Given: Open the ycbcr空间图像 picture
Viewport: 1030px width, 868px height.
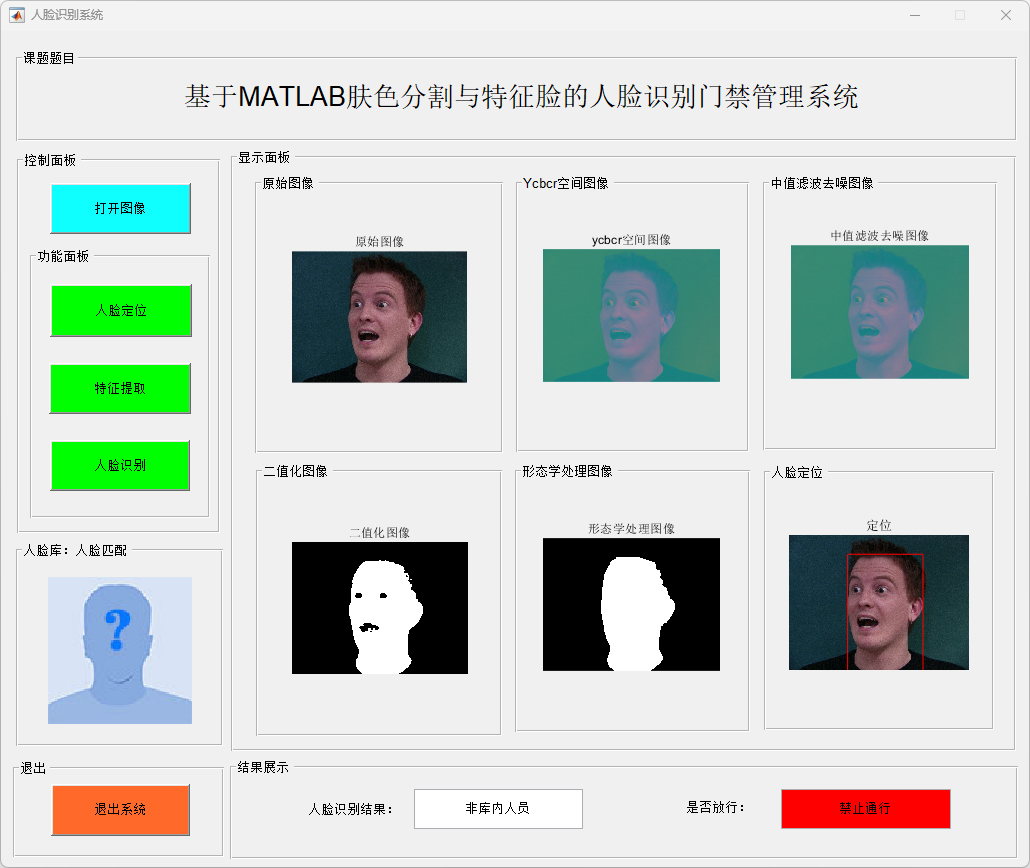Looking at the screenshot, I should tap(631, 315).
